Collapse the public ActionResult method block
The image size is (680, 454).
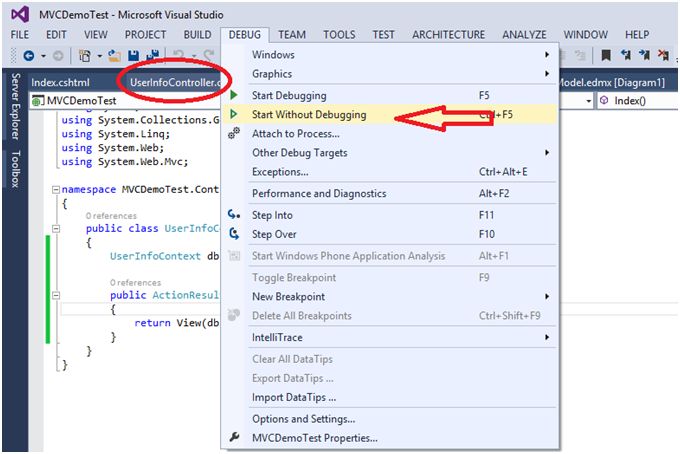click(x=56, y=295)
